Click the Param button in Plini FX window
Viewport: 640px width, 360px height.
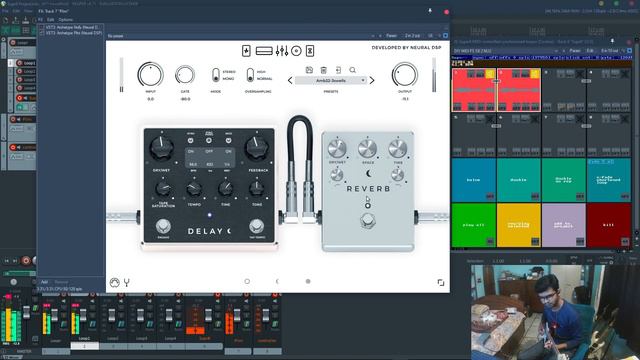coord(391,36)
